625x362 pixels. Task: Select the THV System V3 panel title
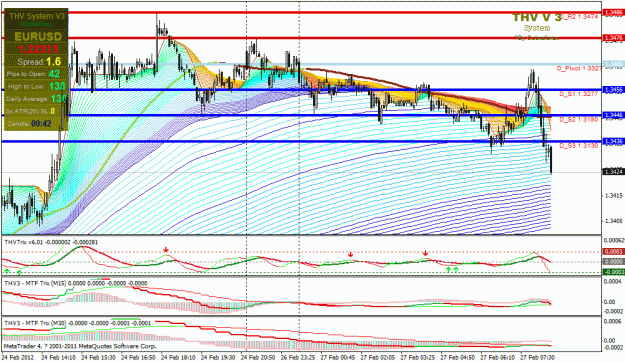tap(37, 16)
